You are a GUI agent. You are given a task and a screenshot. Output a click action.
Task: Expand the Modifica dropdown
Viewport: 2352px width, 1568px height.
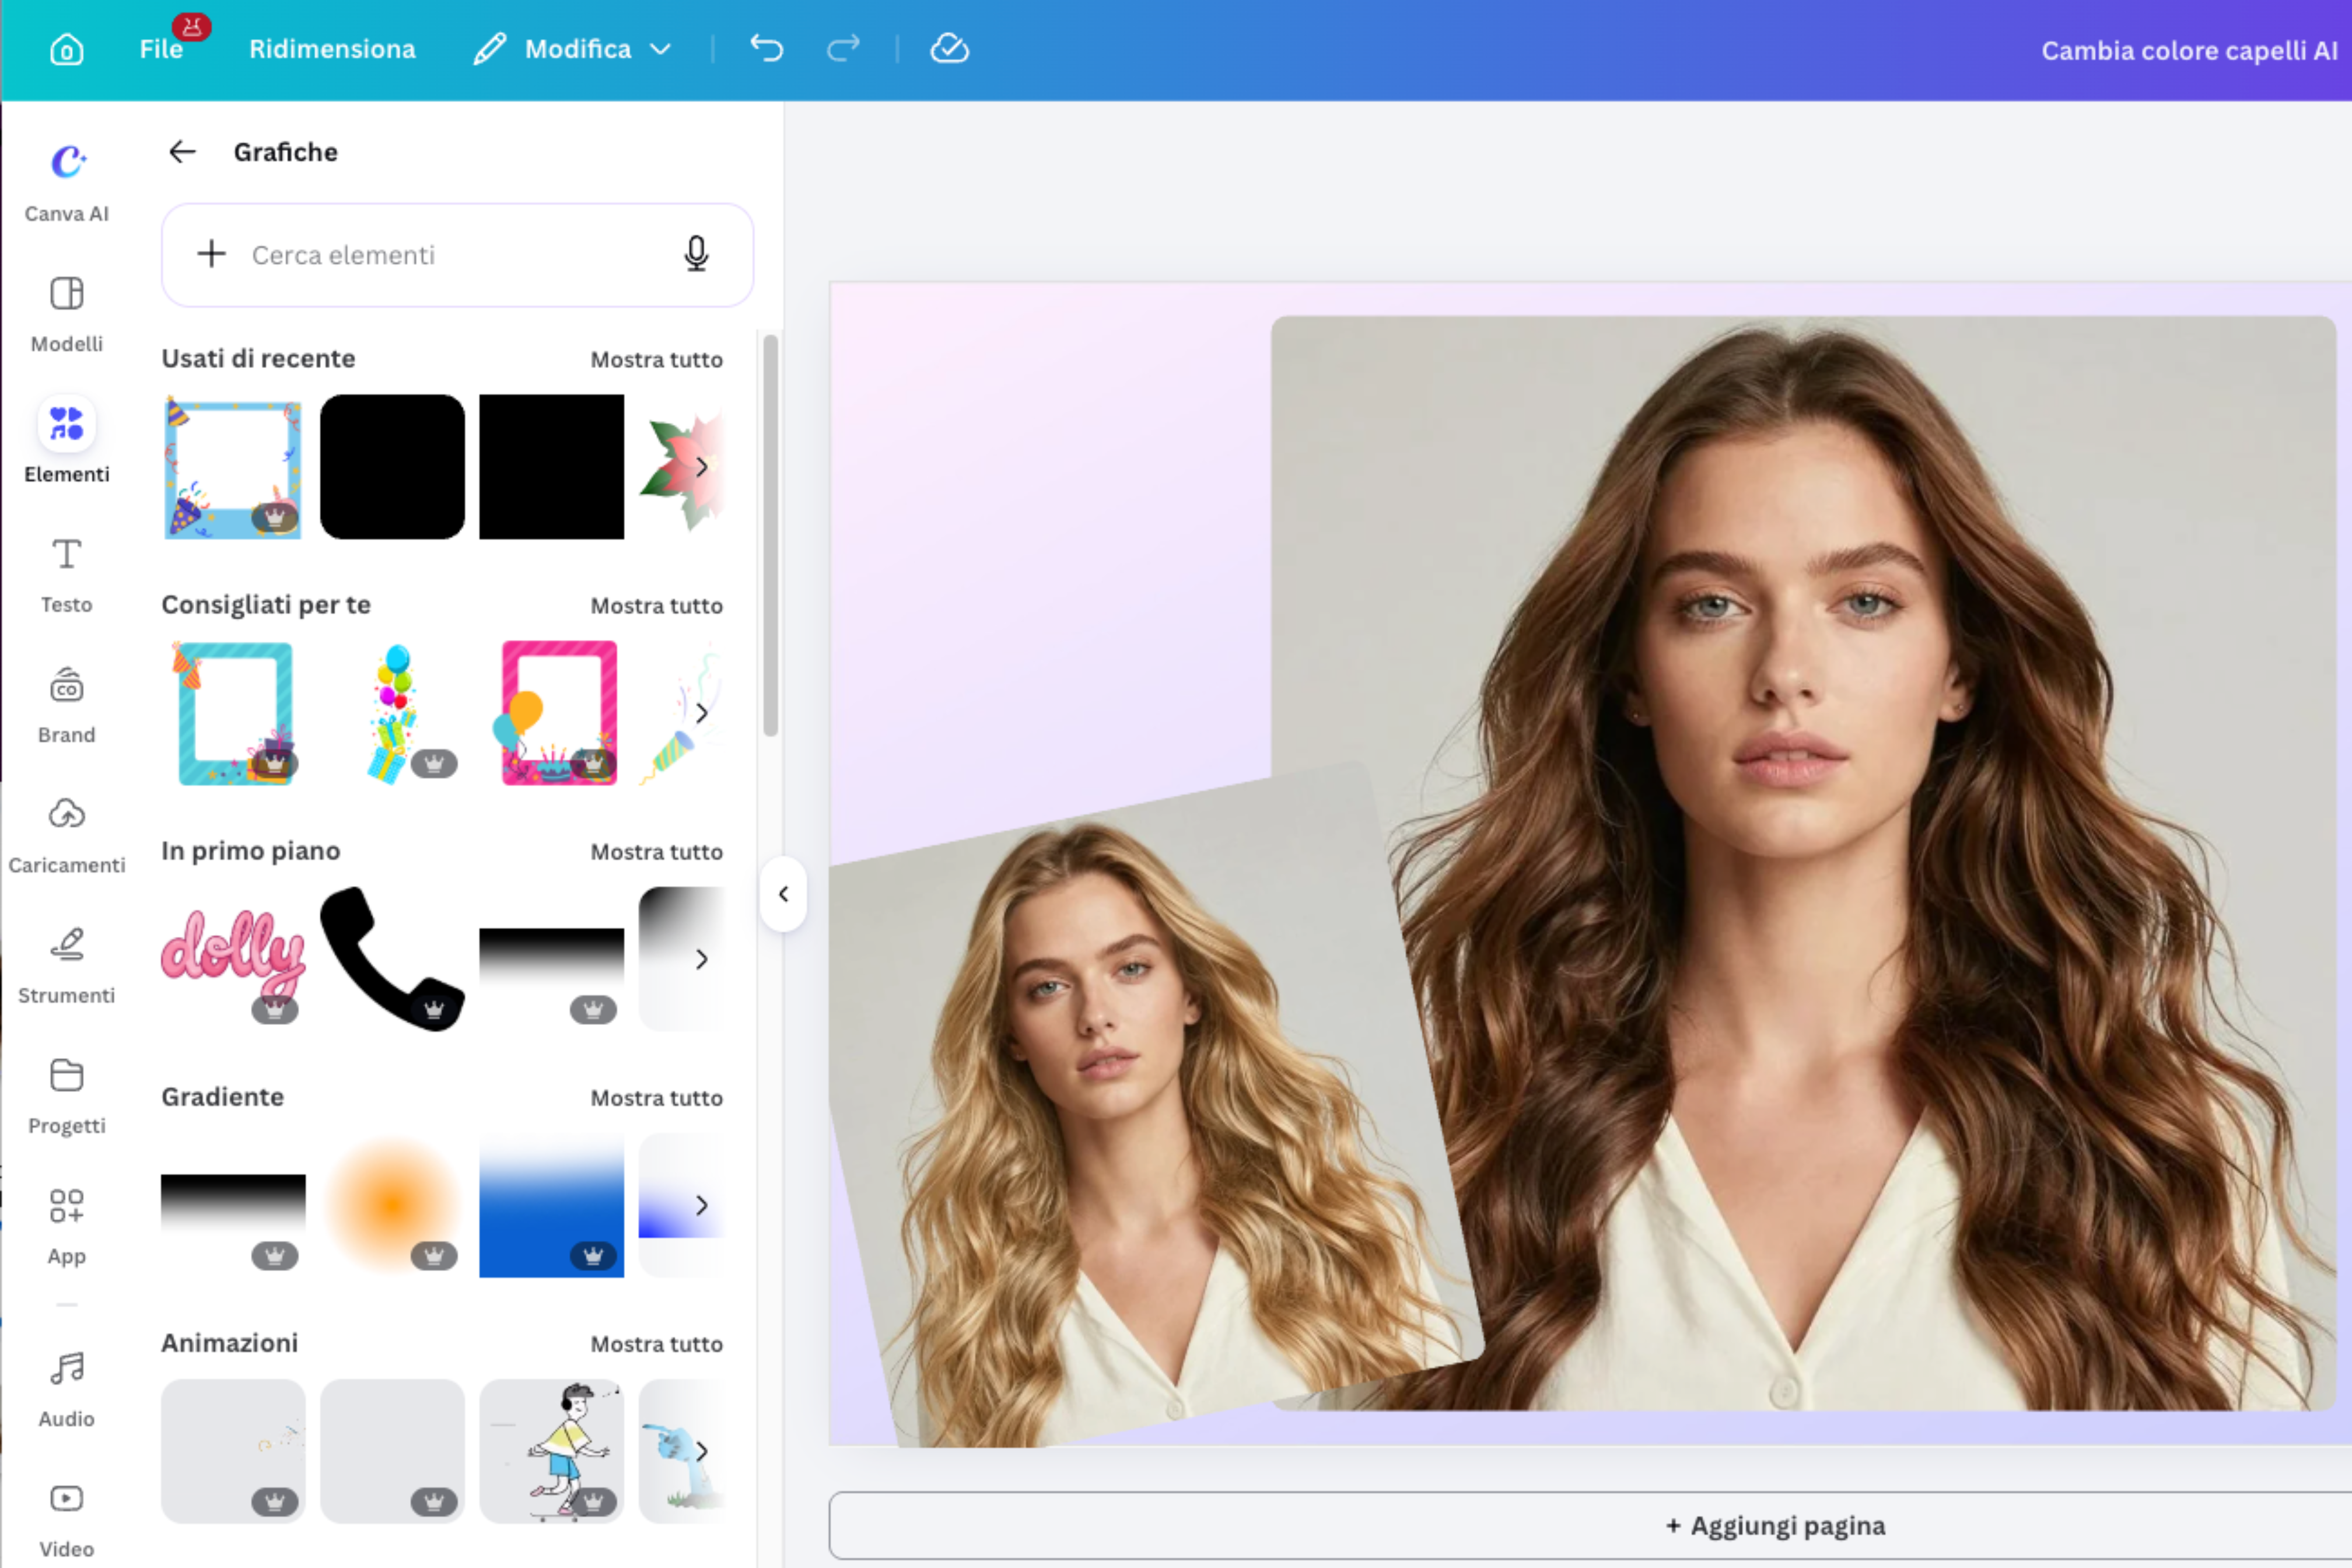coord(572,49)
